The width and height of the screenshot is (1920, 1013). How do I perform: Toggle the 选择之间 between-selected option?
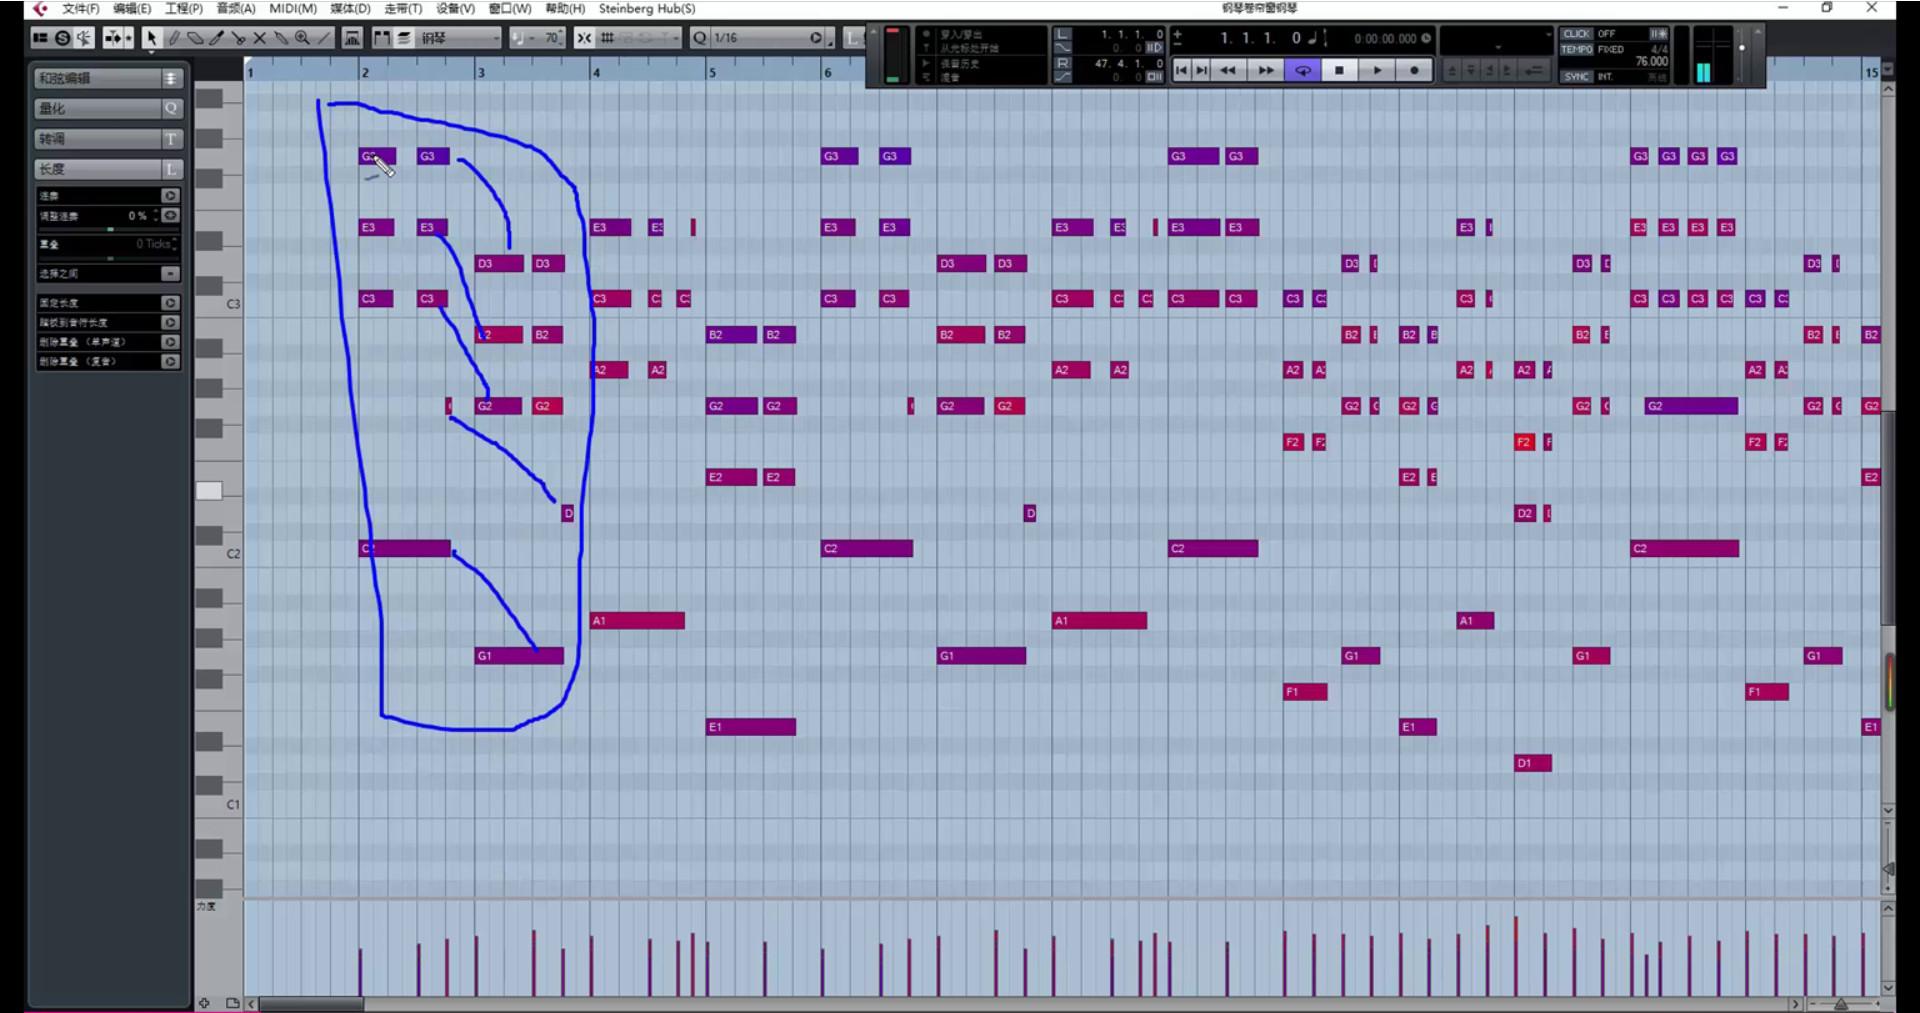click(x=170, y=273)
